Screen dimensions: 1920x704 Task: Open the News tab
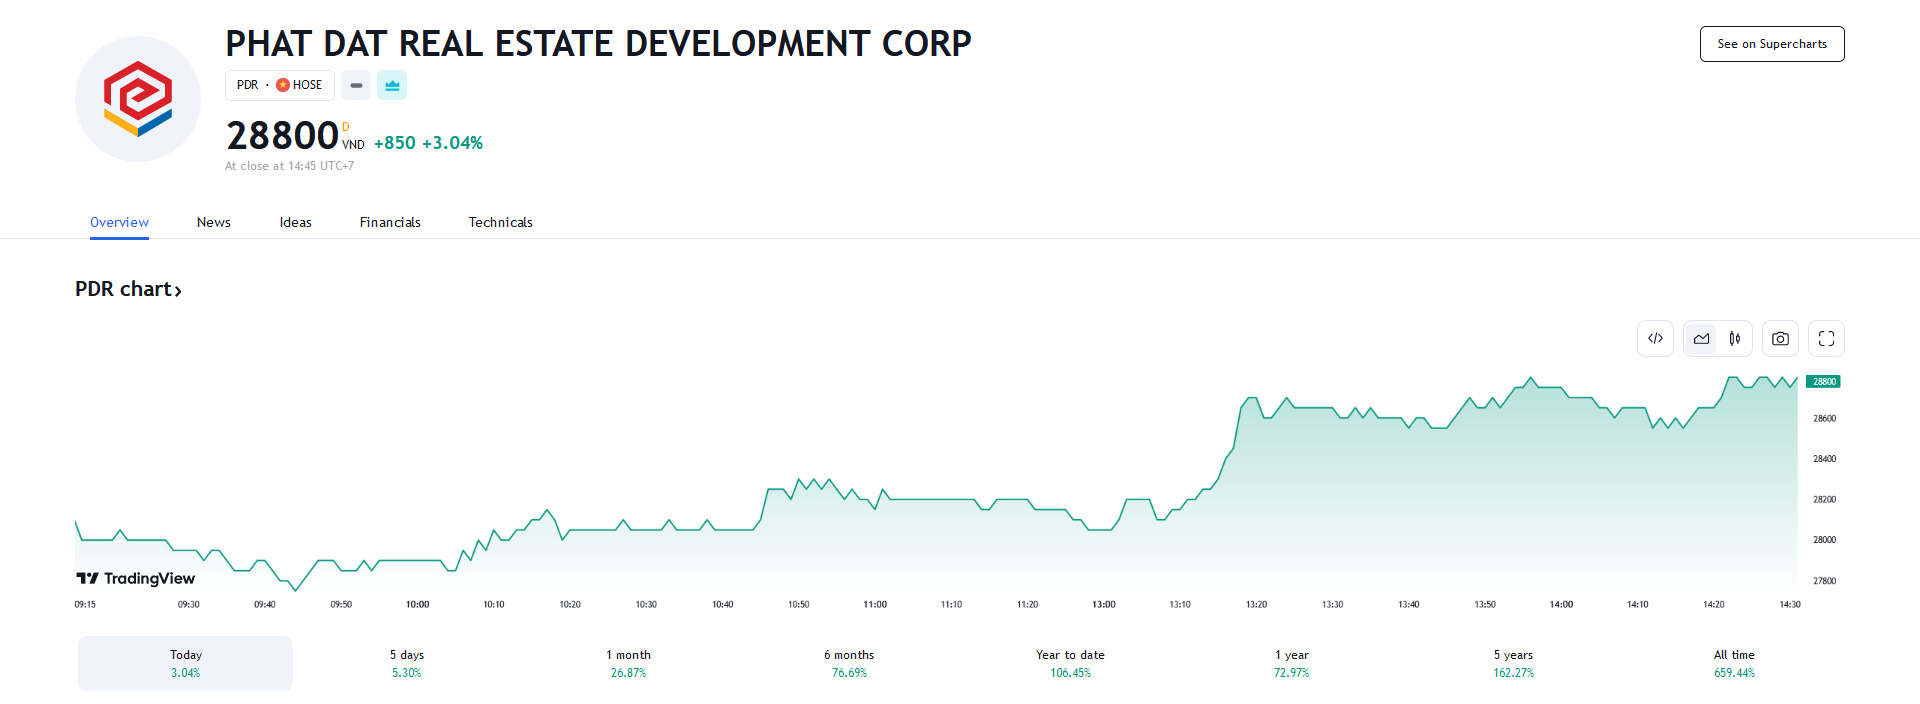coord(213,222)
